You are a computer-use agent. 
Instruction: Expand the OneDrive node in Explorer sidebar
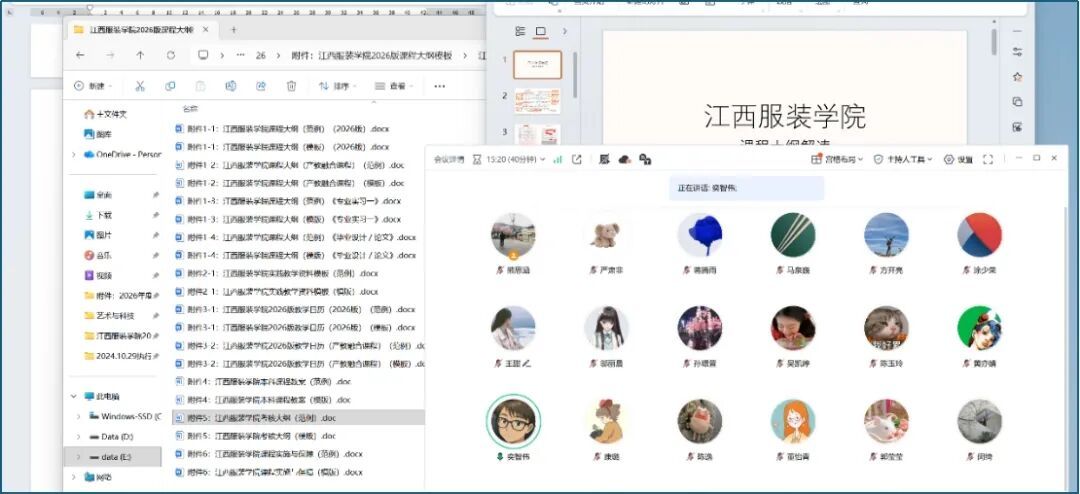(74, 154)
